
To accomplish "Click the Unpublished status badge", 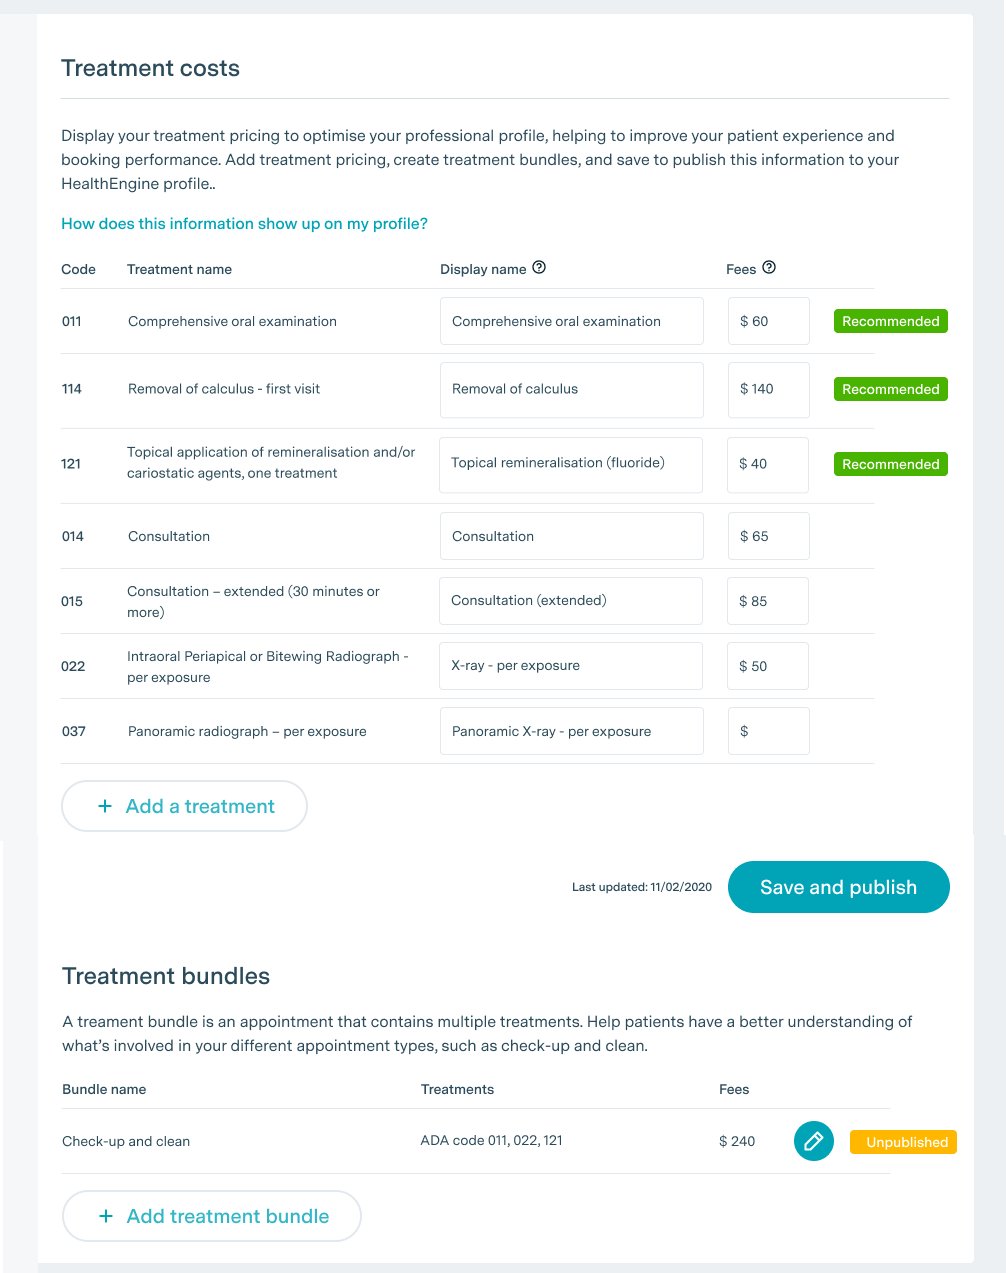I will tap(903, 1142).
